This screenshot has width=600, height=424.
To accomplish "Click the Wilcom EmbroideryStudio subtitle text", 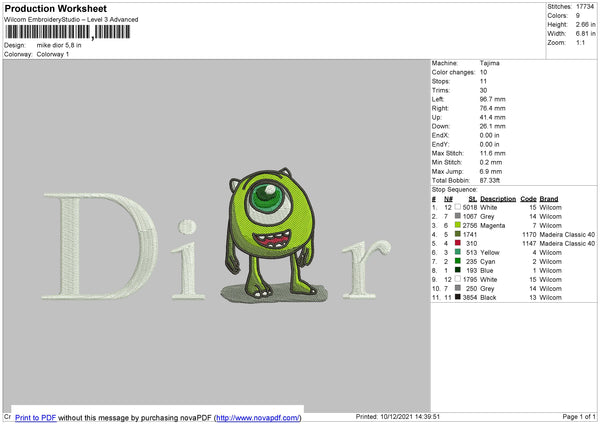I will click(71, 20).
